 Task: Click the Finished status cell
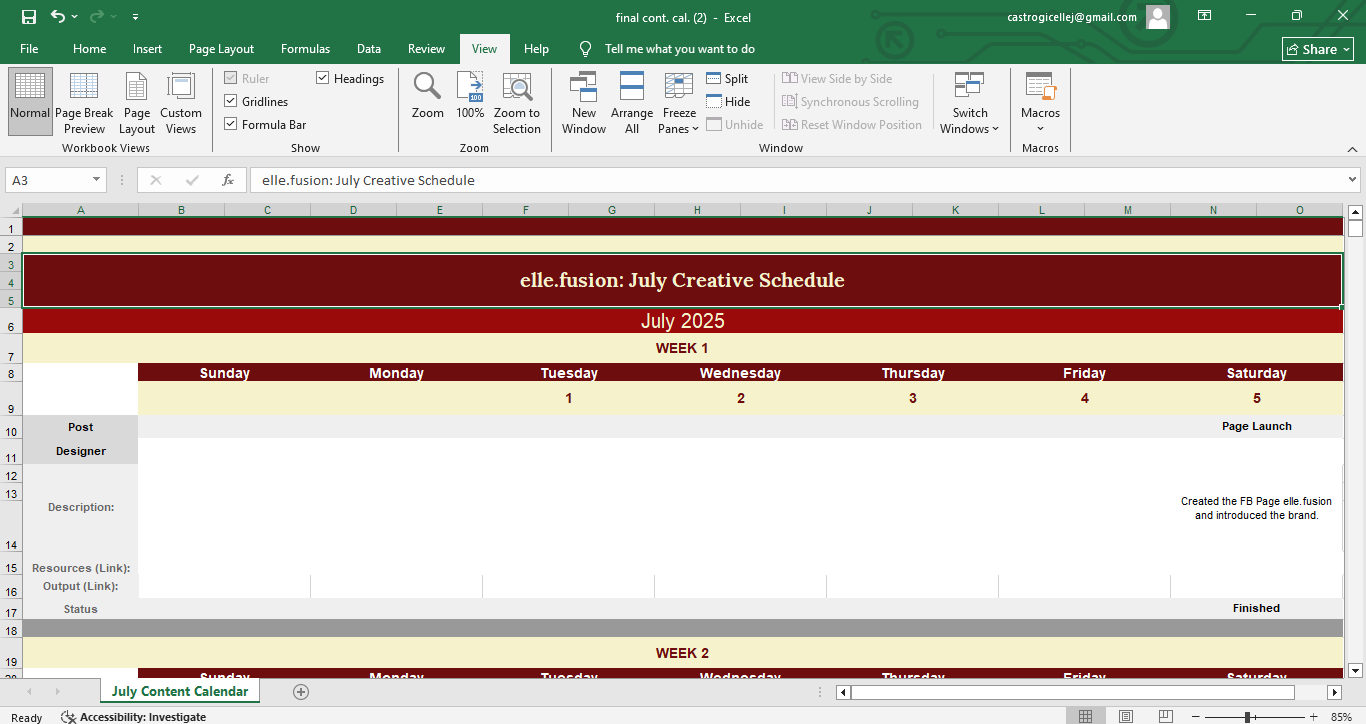[1256, 608]
